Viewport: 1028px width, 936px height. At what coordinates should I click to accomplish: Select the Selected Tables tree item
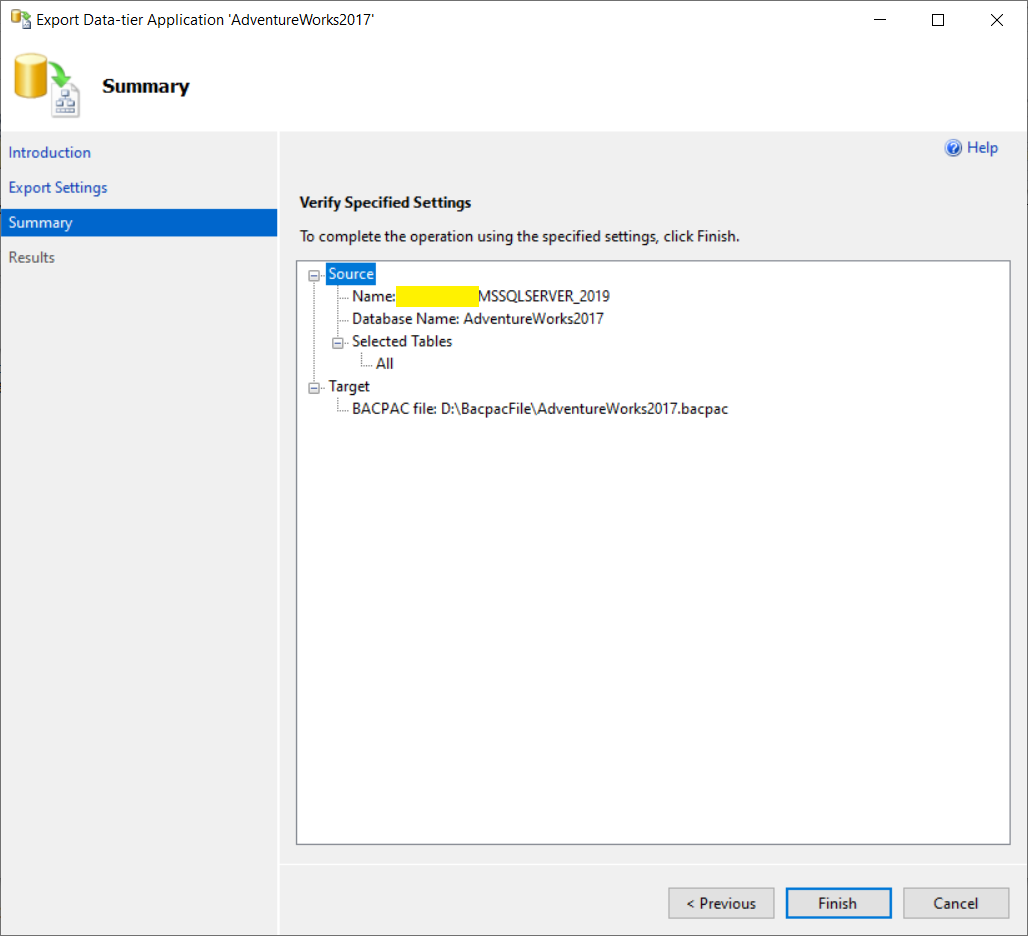pos(402,341)
